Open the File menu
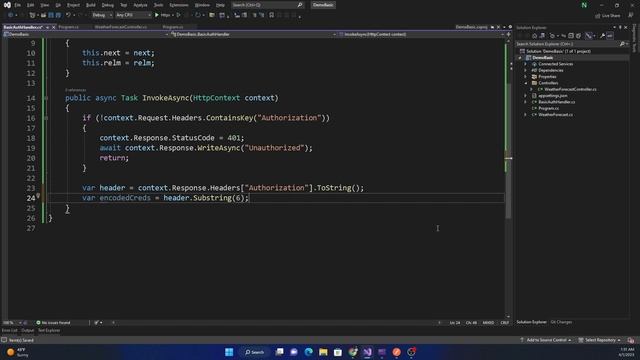This screenshot has width=640, height=360. [x=17, y=5]
